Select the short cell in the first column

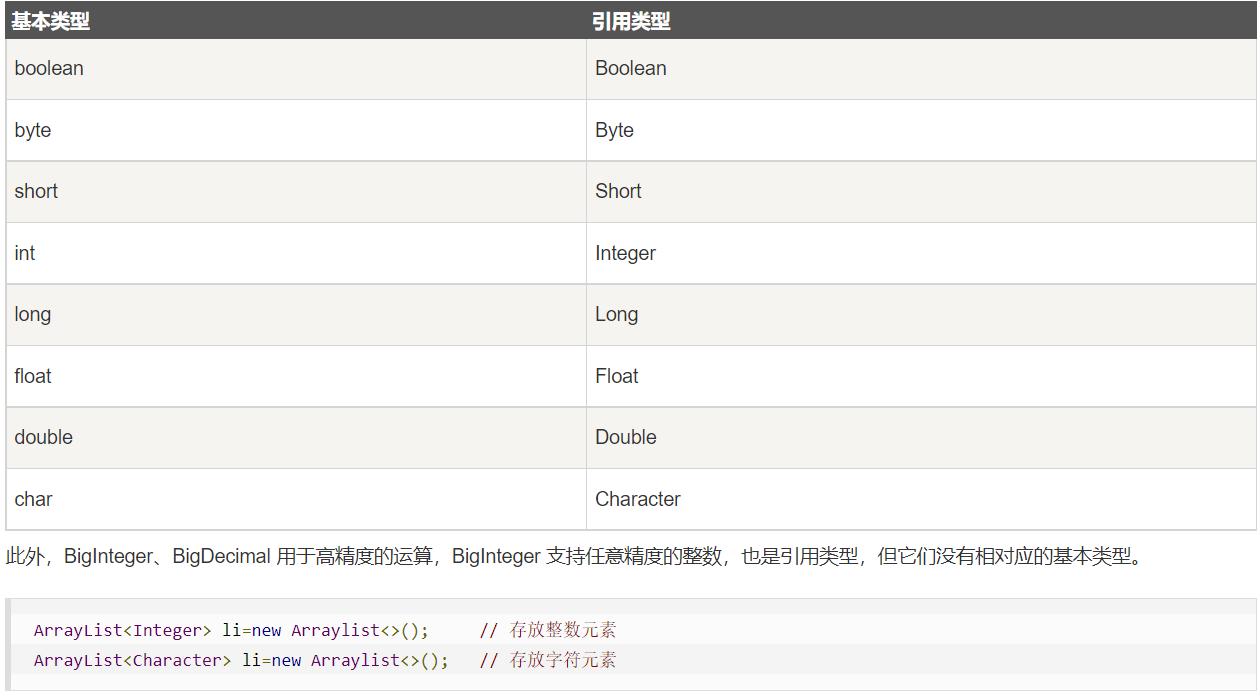tap(36, 191)
